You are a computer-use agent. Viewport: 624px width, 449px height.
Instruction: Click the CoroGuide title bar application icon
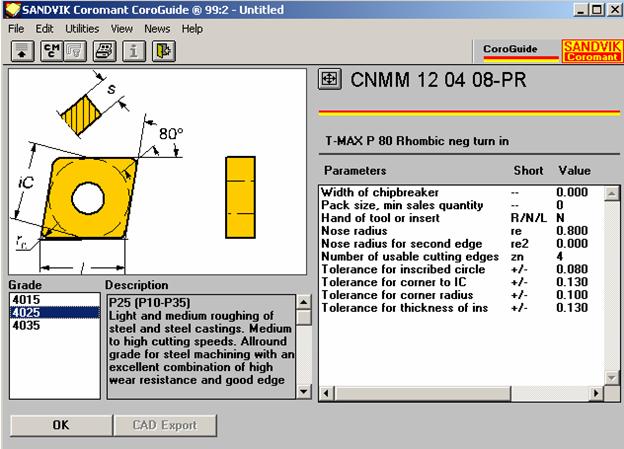click(x=12, y=10)
